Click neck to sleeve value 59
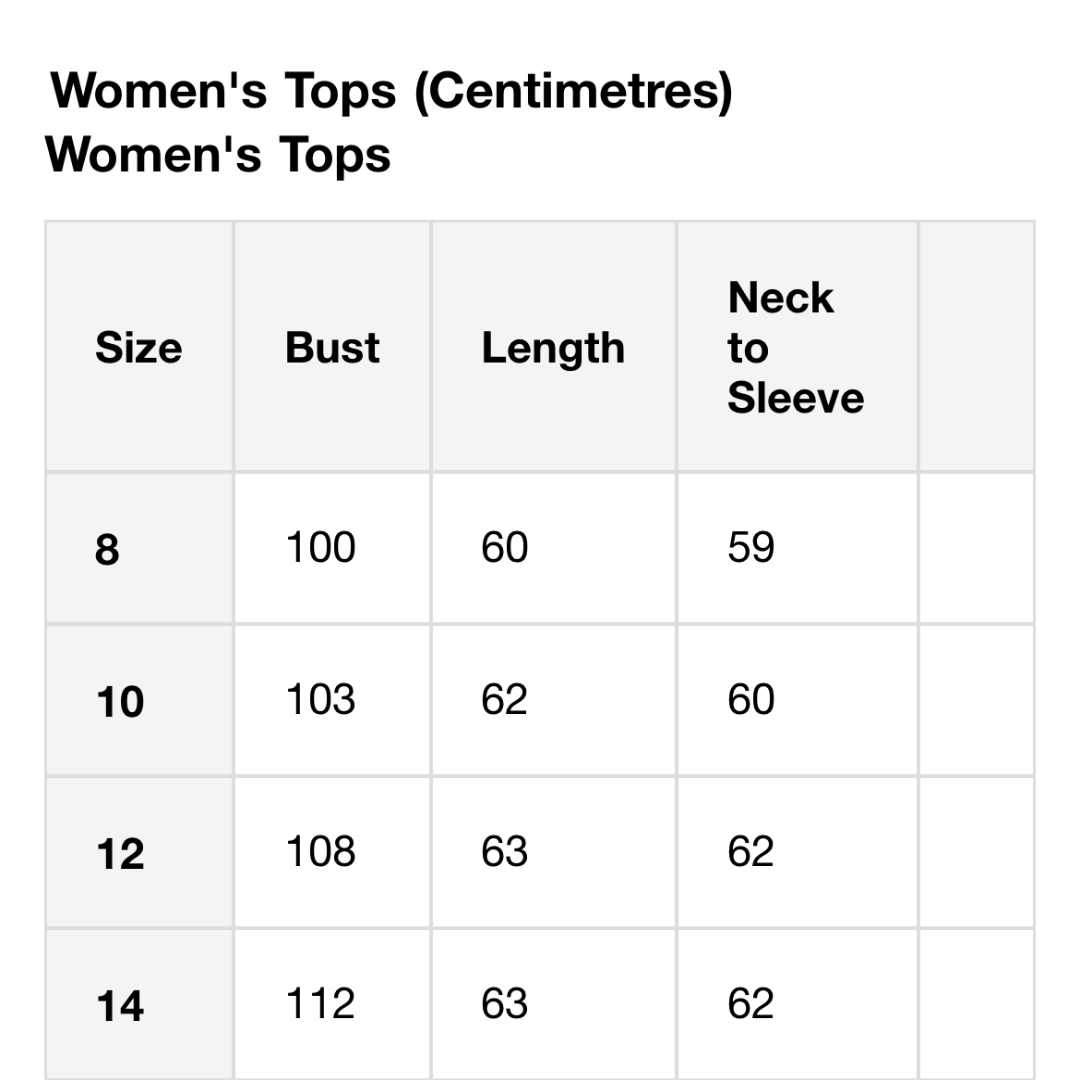The height and width of the screenshot is (1080, 1080). [751, 548]
